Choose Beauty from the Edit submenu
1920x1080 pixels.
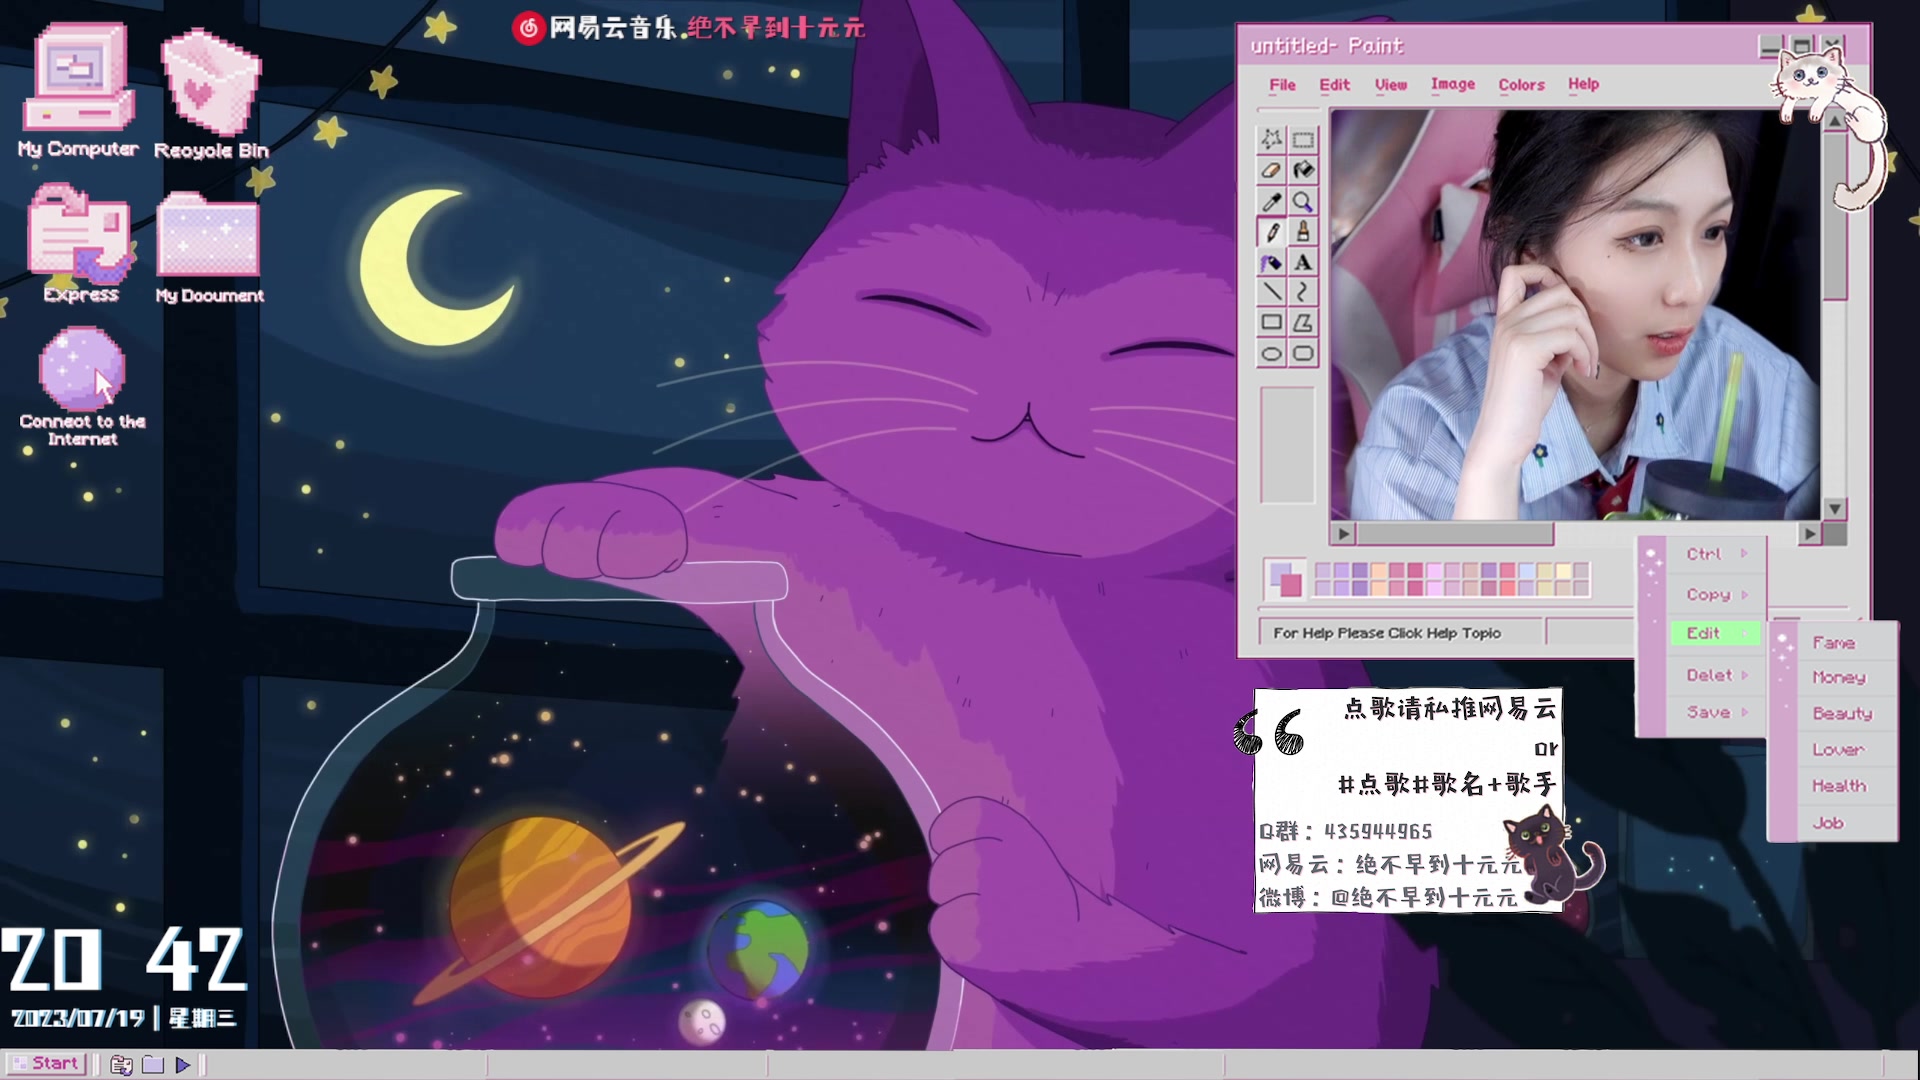coord(1842,714)
